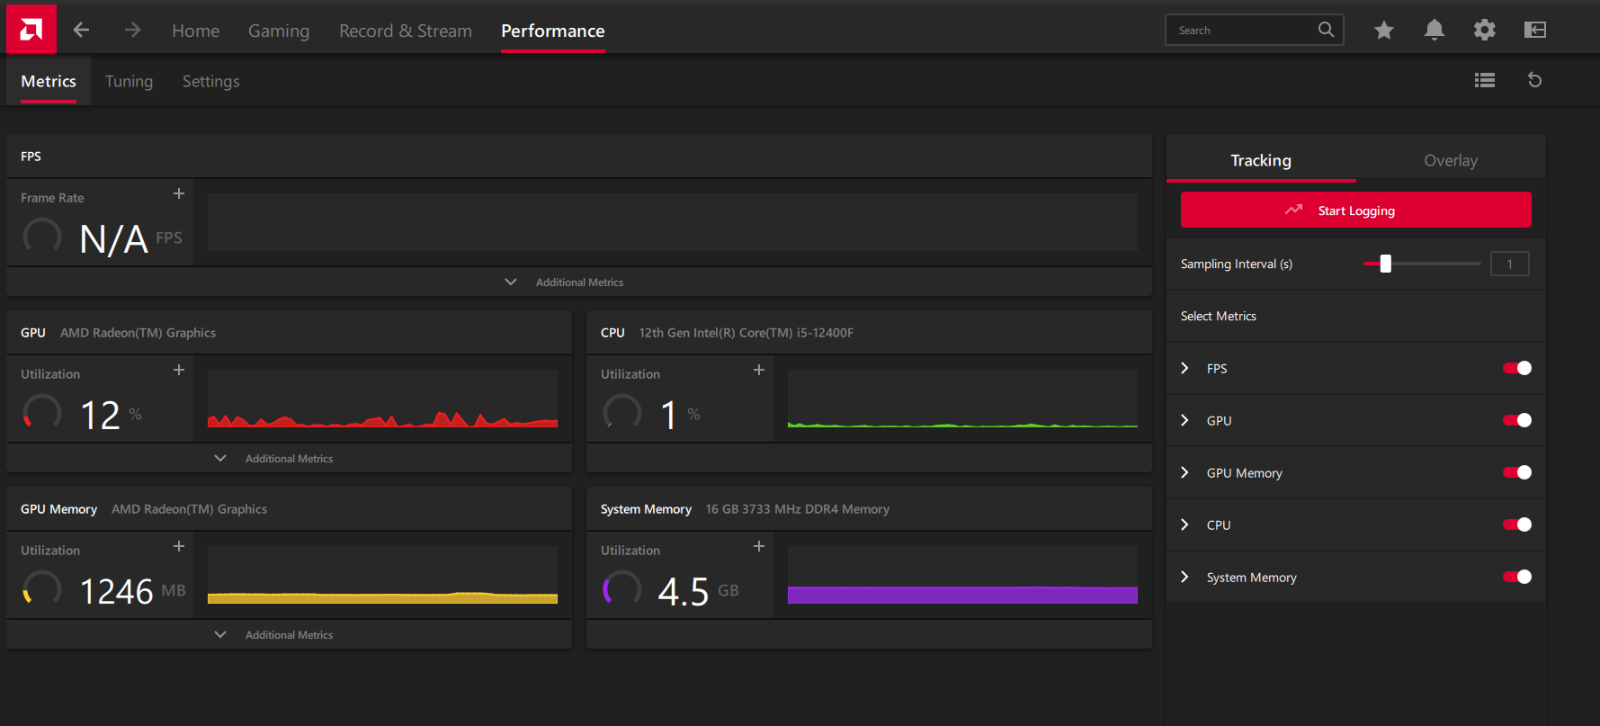This screenshot has height=726, width=1600.
Task: Expand FPS metrics chevron
Action: [1185, 368]
